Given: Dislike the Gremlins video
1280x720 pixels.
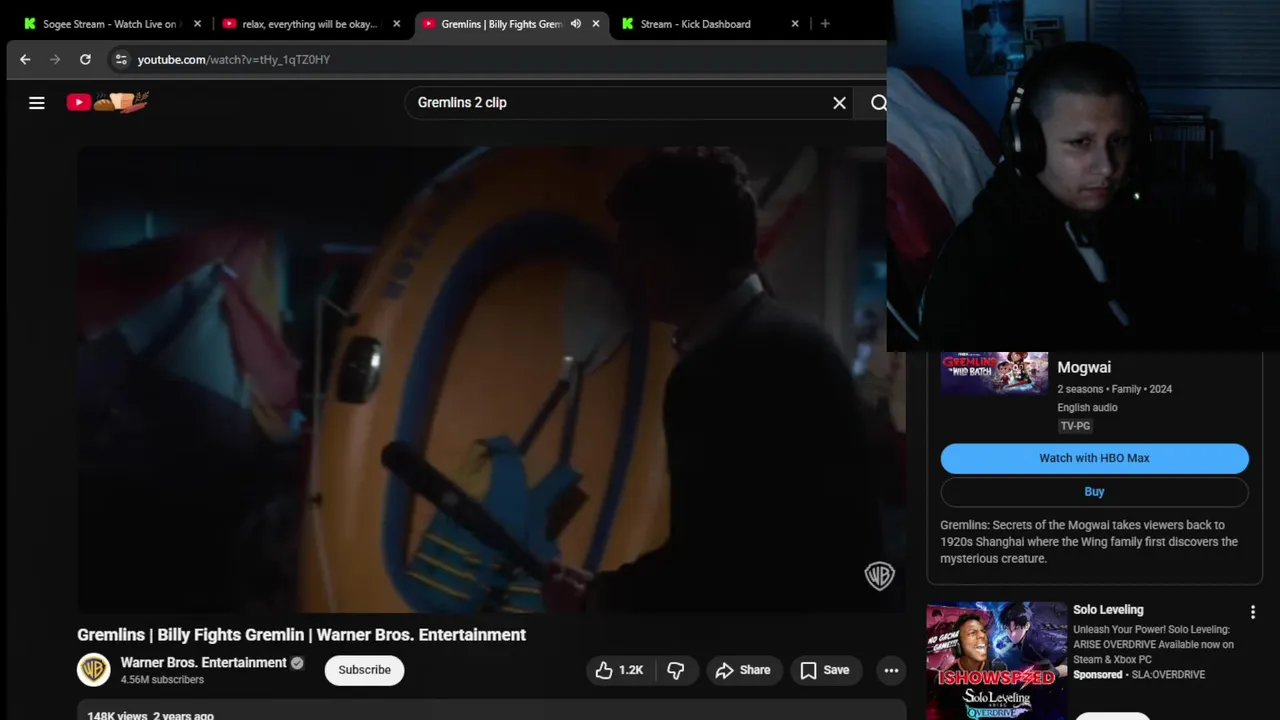Looking at the screenshot, I should 676,670.
